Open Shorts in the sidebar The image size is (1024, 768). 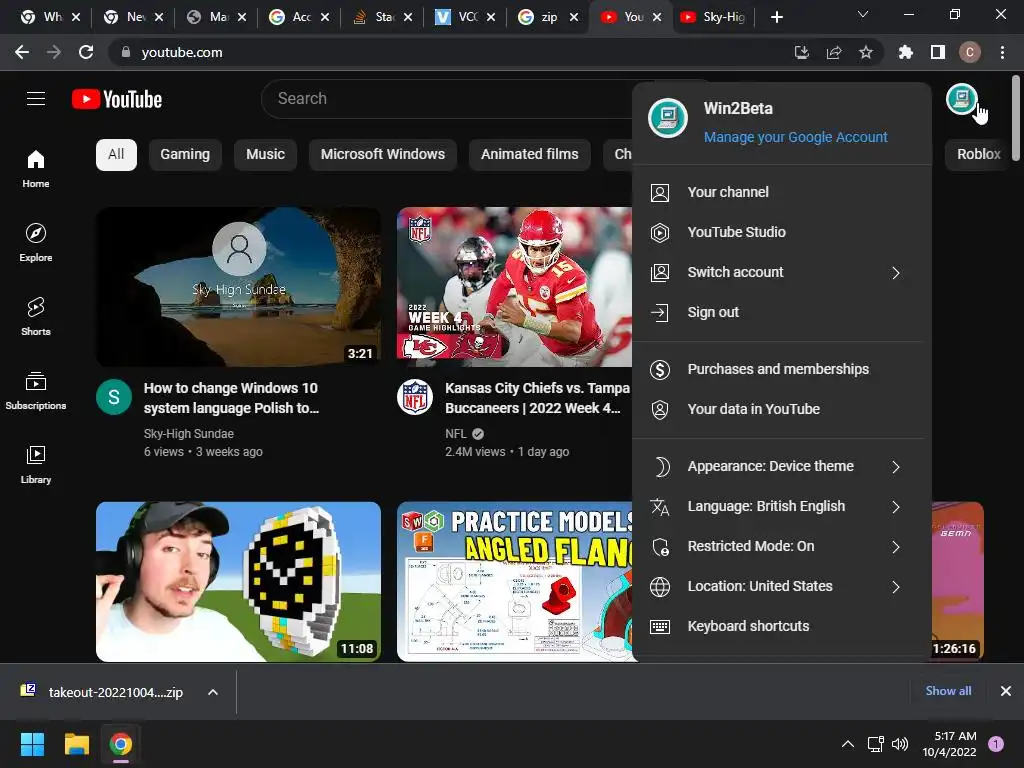36,316
